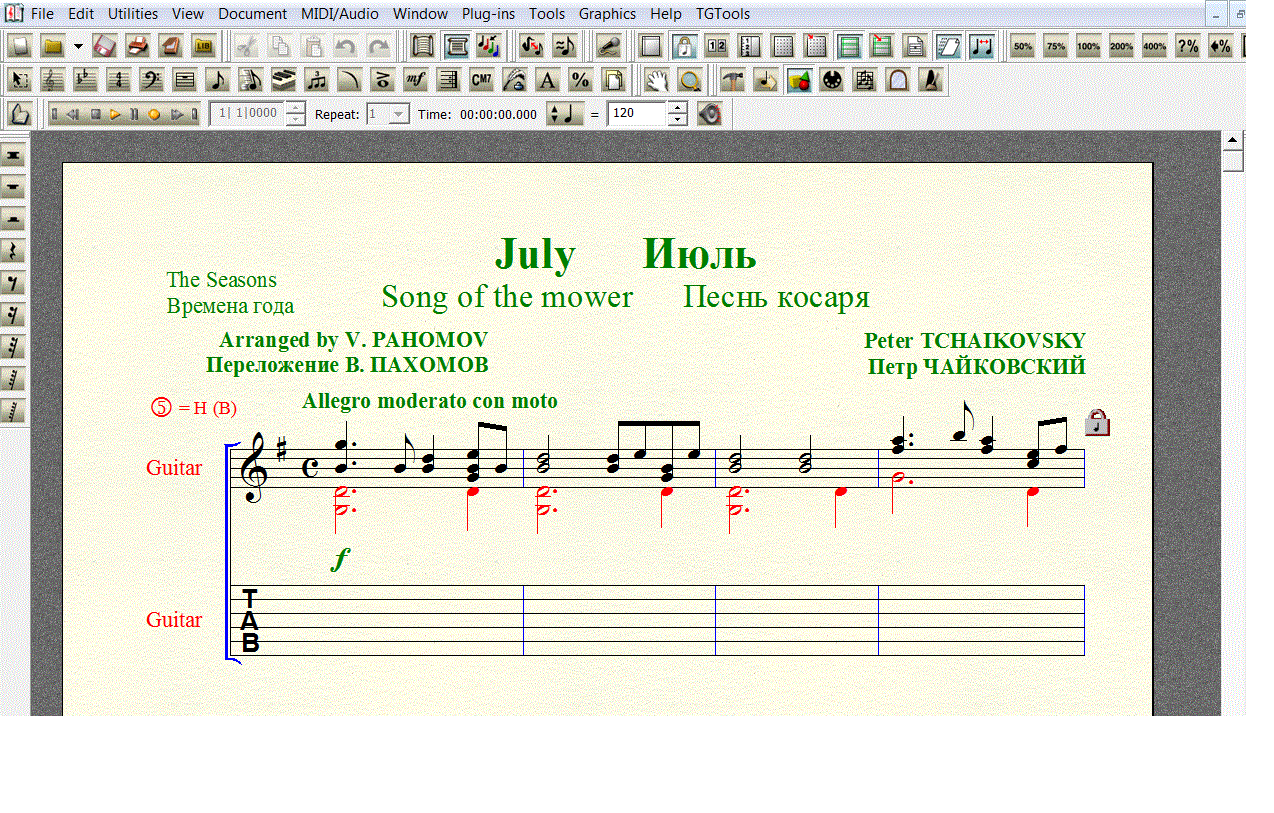Click the tempo field showing 120
This screenshot has width=1274, height=813.
point(636,114)
